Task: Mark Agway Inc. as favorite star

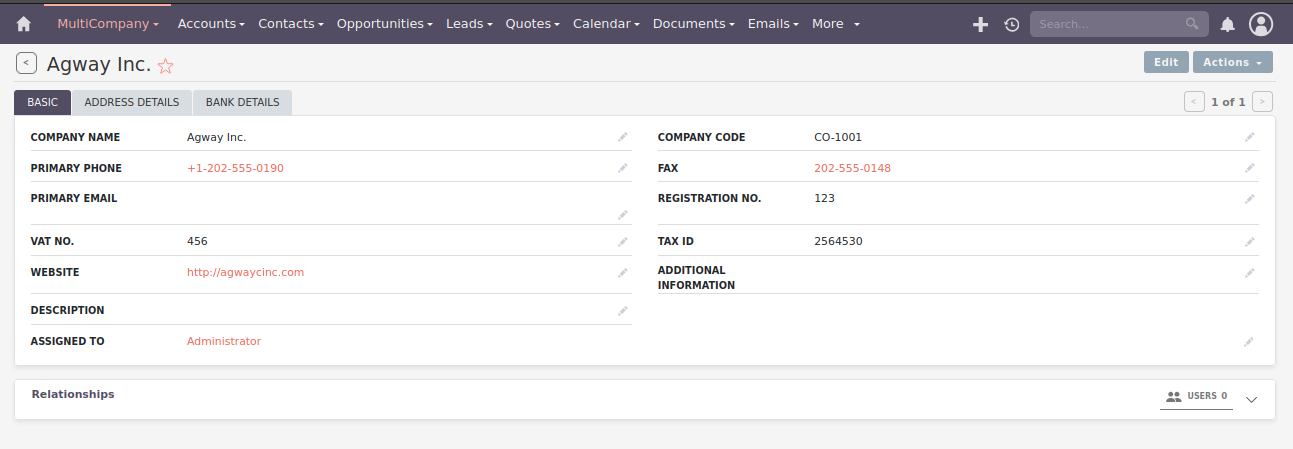Action: pos(166,66)
